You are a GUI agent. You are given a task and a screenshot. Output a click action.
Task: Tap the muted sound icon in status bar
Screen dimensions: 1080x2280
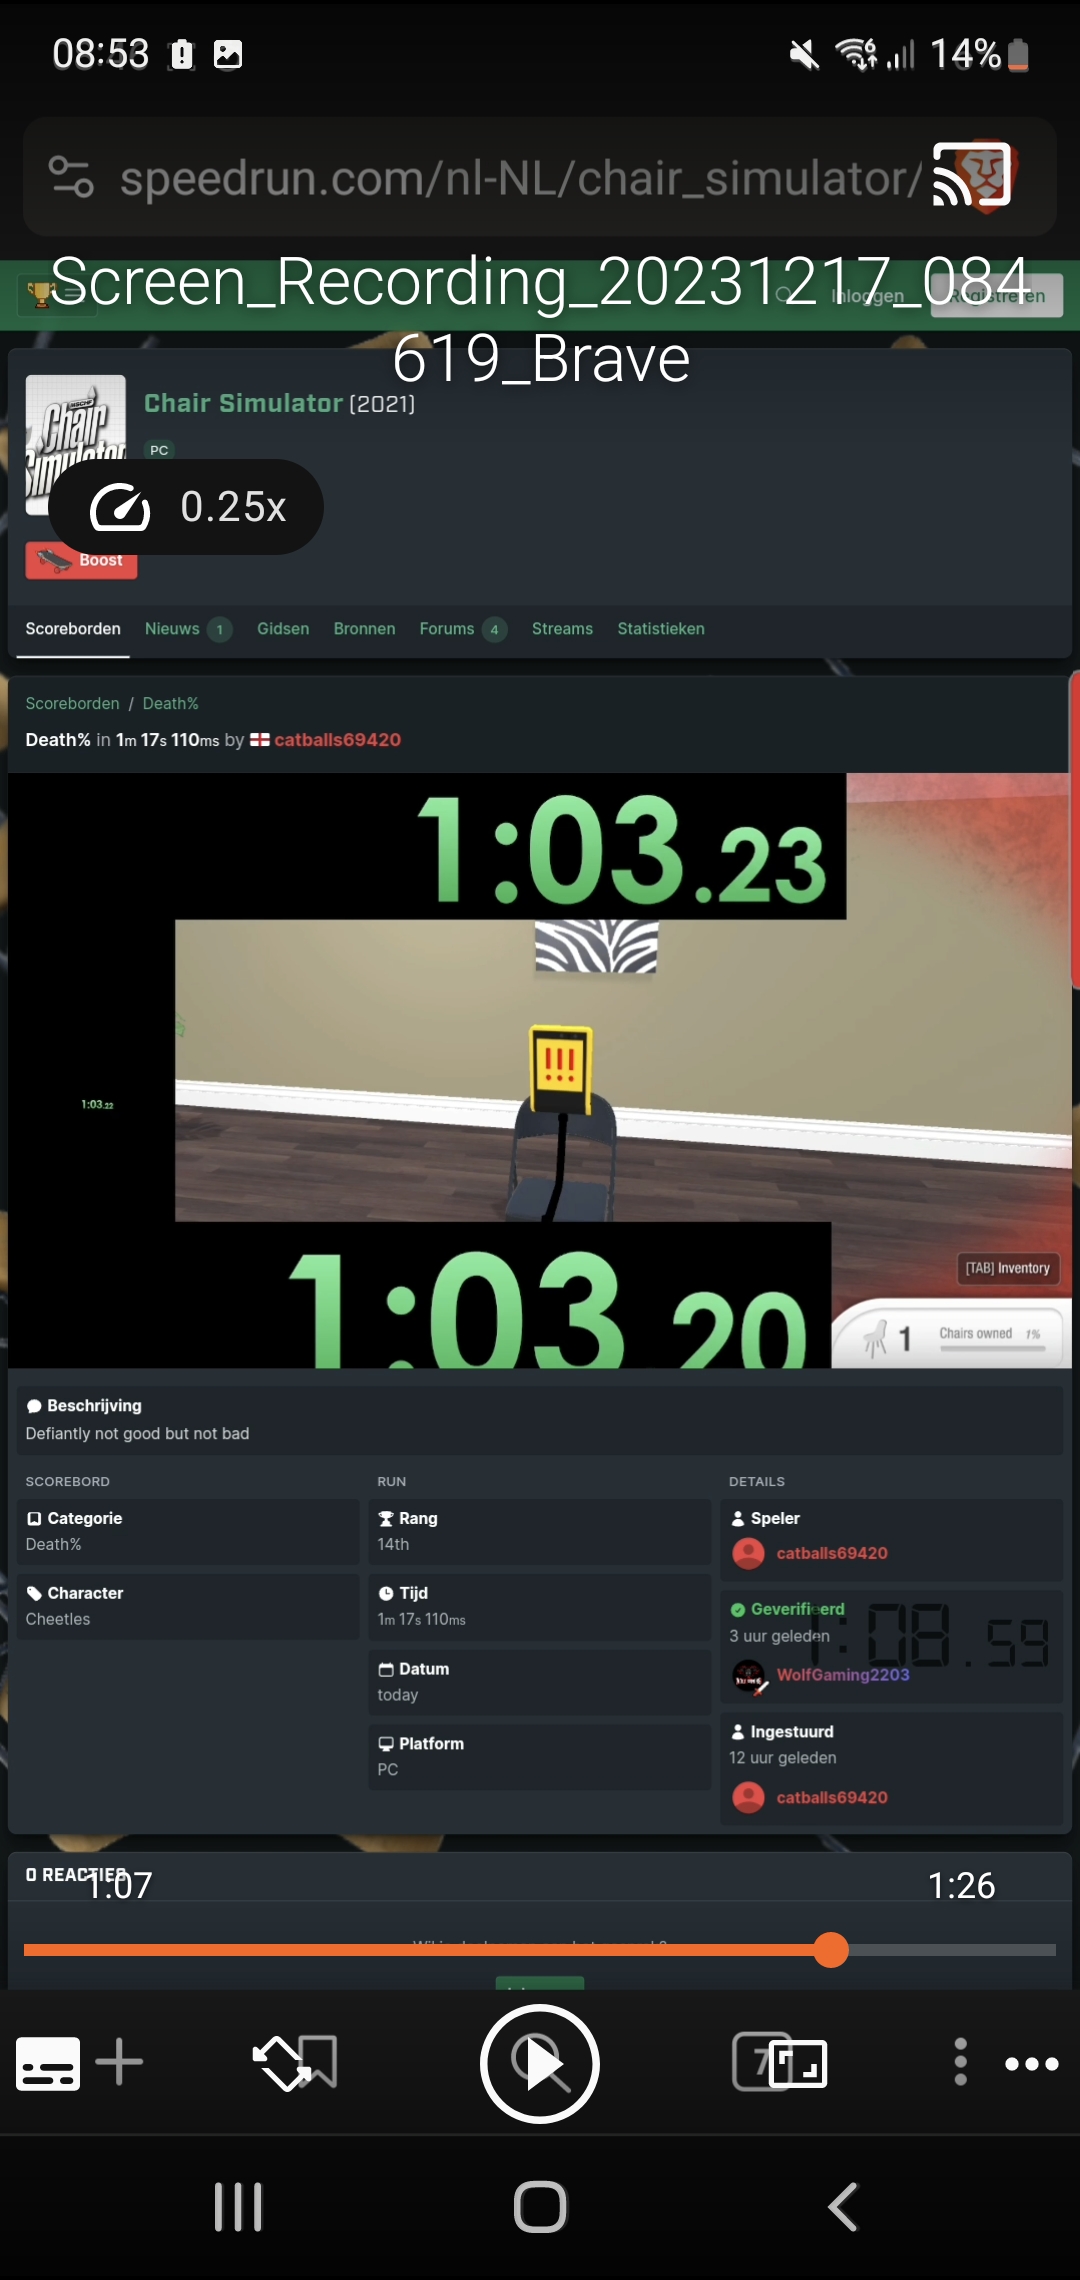tap(804, 54)
